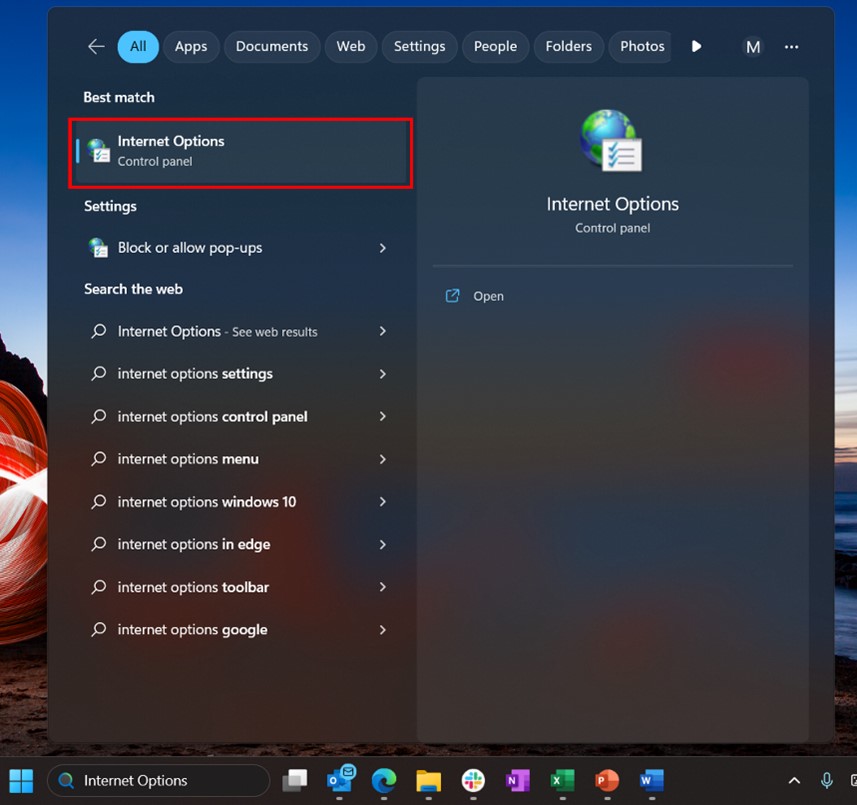The image size is (857, 805).
Task: Click Open in the Internet Options preview
Action: [488, 296]
